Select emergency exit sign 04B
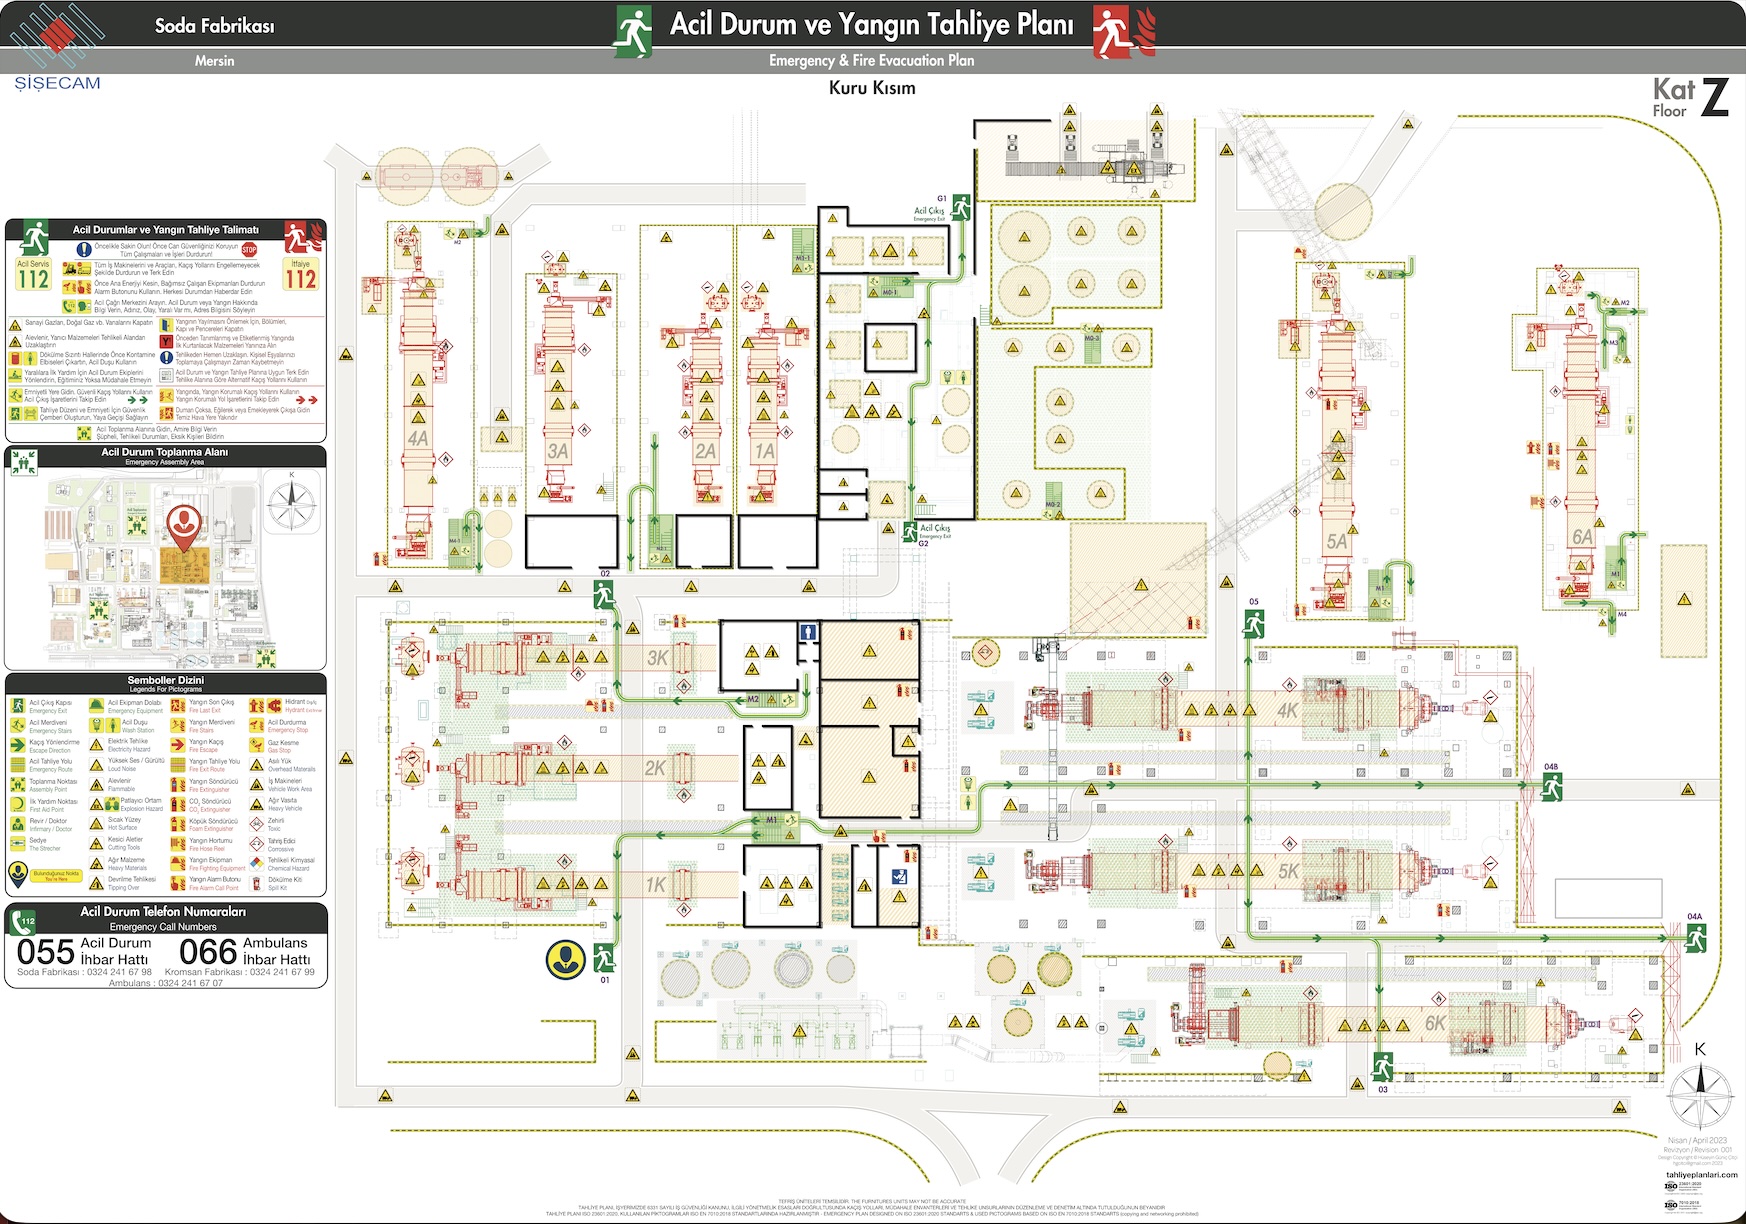The image size is (1746, 1224). (x=1551, y=787)
